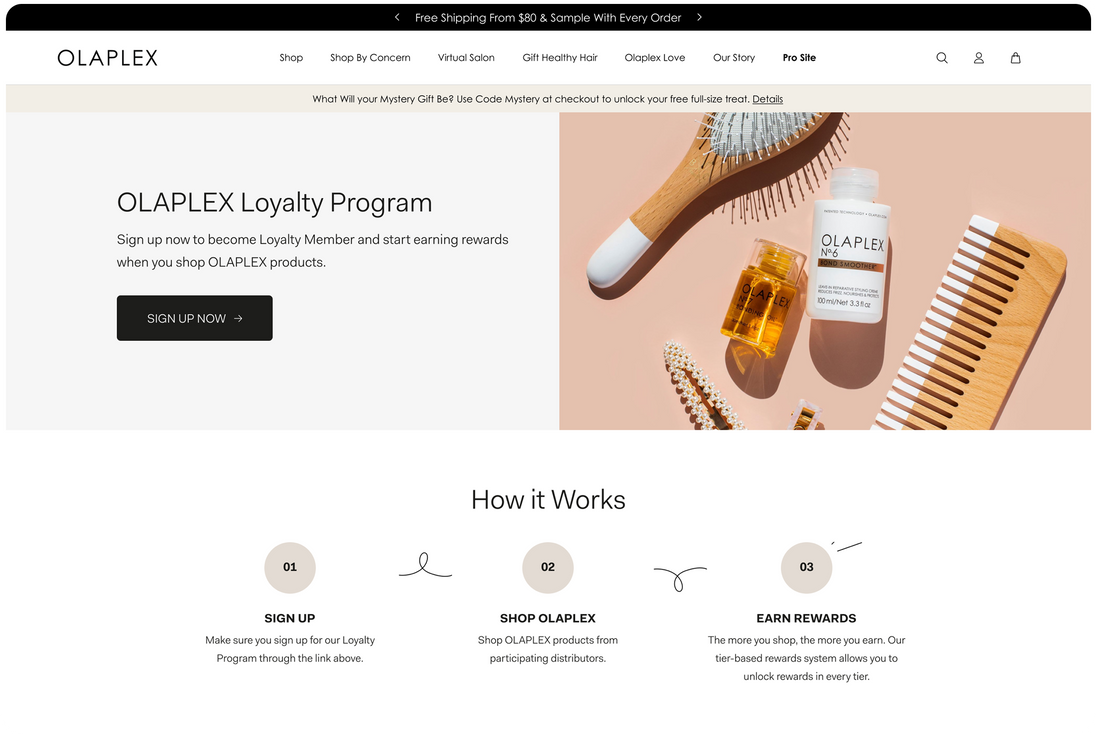Open Our Story page

pos(734,58)
